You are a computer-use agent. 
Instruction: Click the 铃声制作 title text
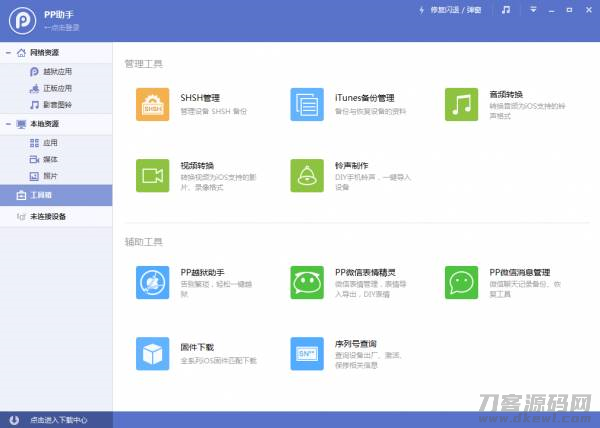(351, 166)
